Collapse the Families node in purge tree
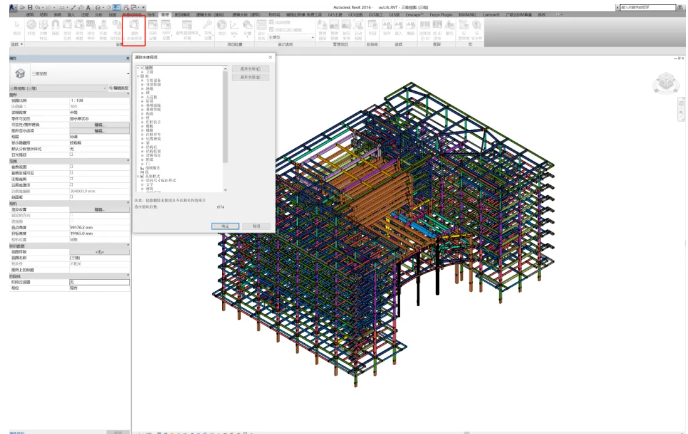Screen dimensions: 688x434 pyautogui.click(x=138, y=76)
